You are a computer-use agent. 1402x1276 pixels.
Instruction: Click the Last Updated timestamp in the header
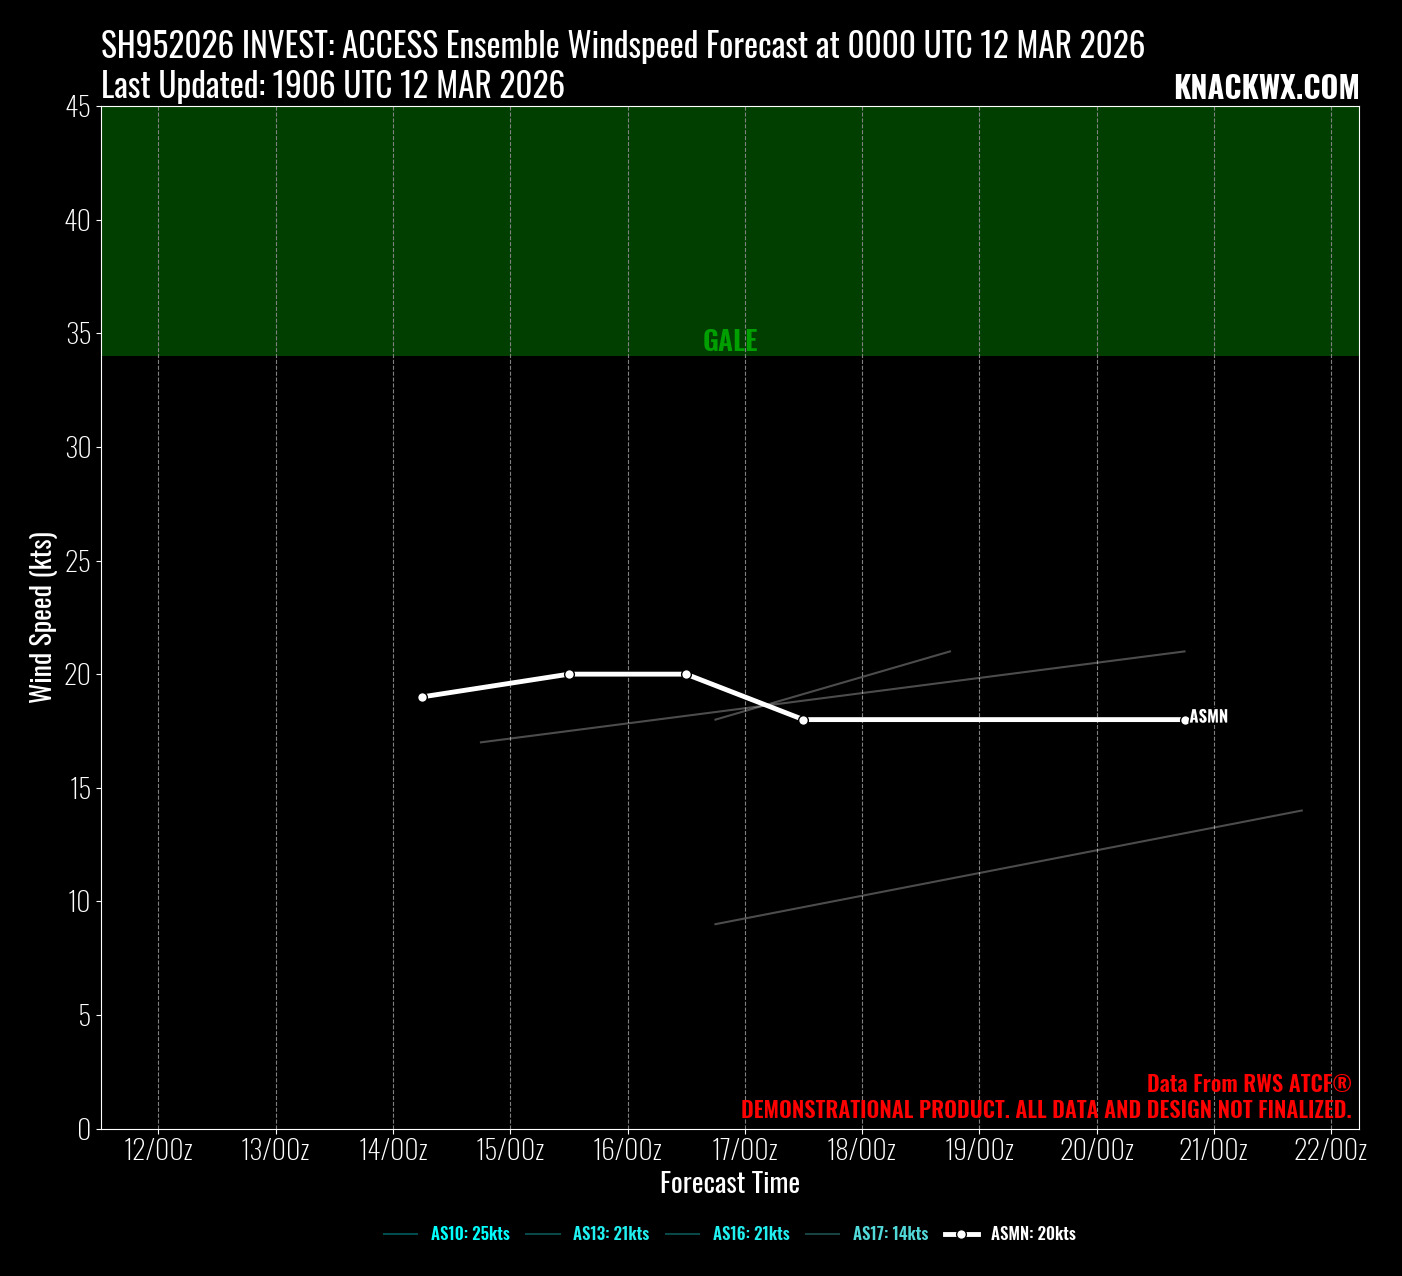tap(333, 86)
